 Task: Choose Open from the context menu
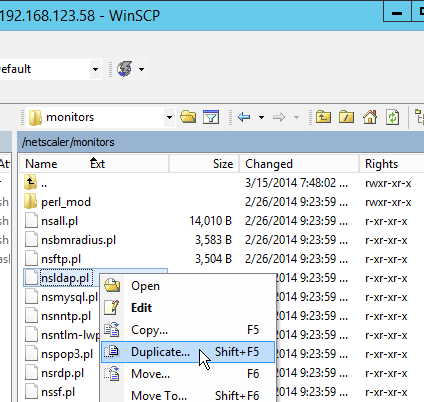188,286
